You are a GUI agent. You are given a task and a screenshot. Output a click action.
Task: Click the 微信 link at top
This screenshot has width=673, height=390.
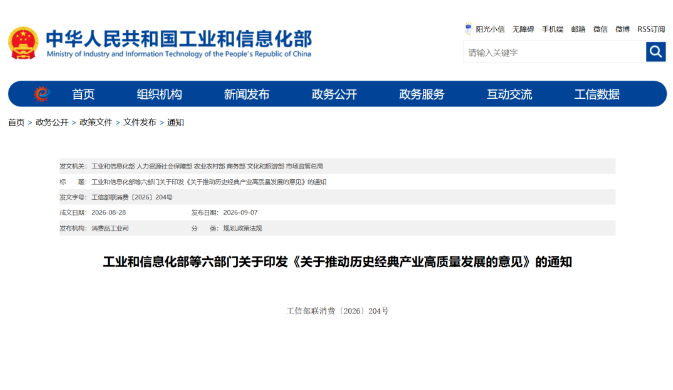click(600, 29)
